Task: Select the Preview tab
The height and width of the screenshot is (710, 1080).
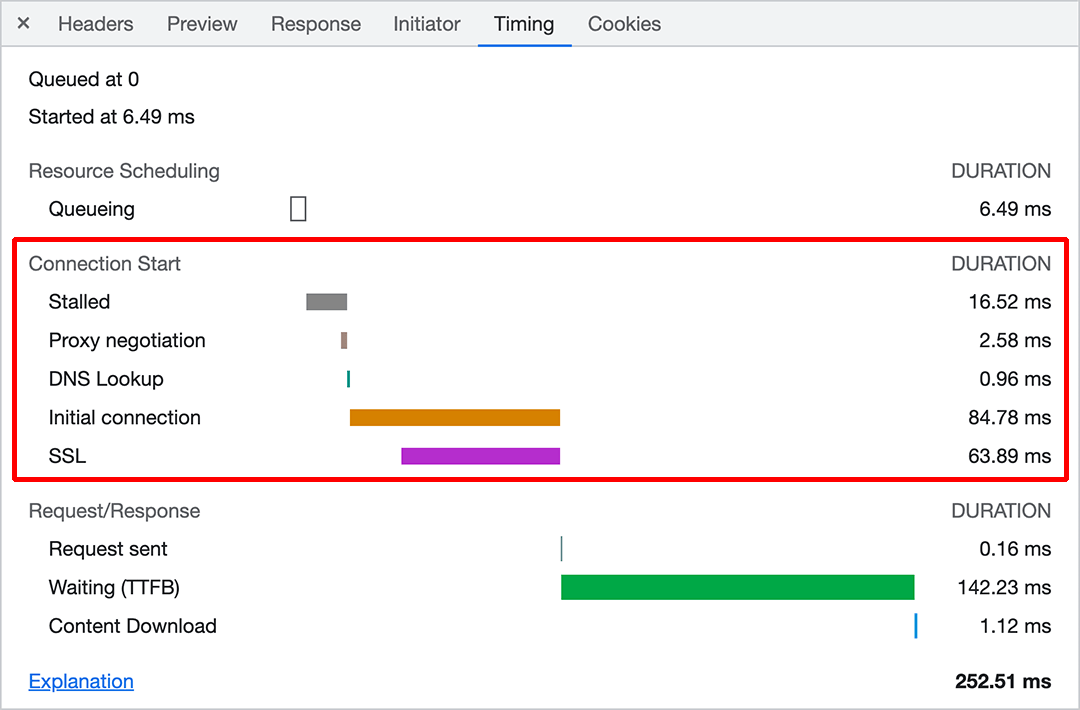Action: click(x=201, y=24)
